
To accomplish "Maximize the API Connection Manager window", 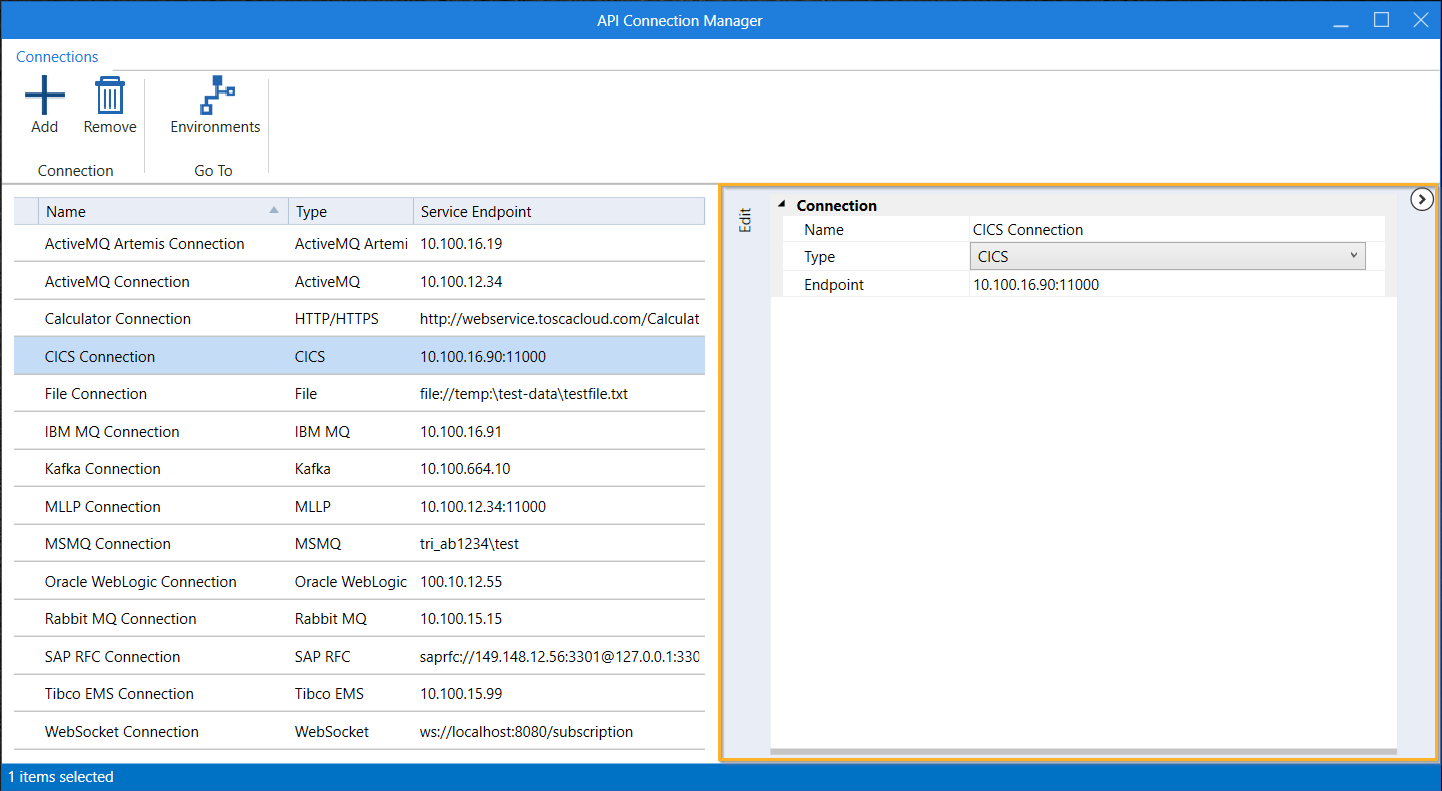I will point(1381,20).
